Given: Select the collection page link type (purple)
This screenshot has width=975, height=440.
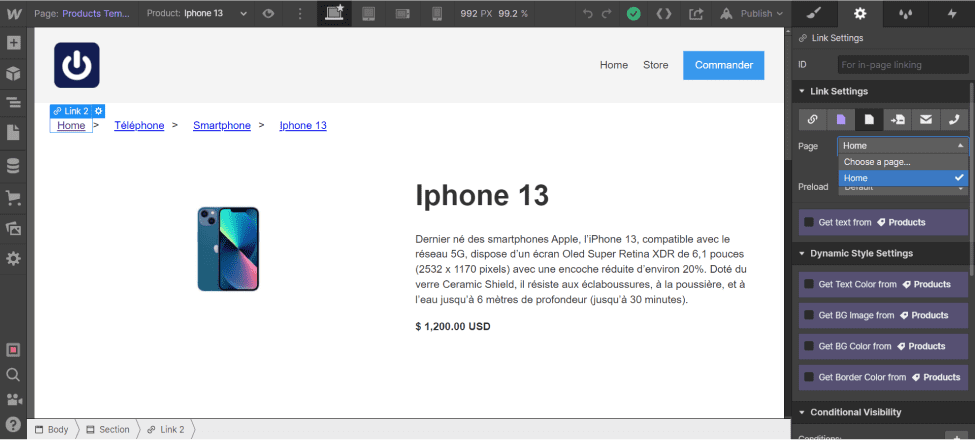Looking at the screenshot, I should pos(841,120).
